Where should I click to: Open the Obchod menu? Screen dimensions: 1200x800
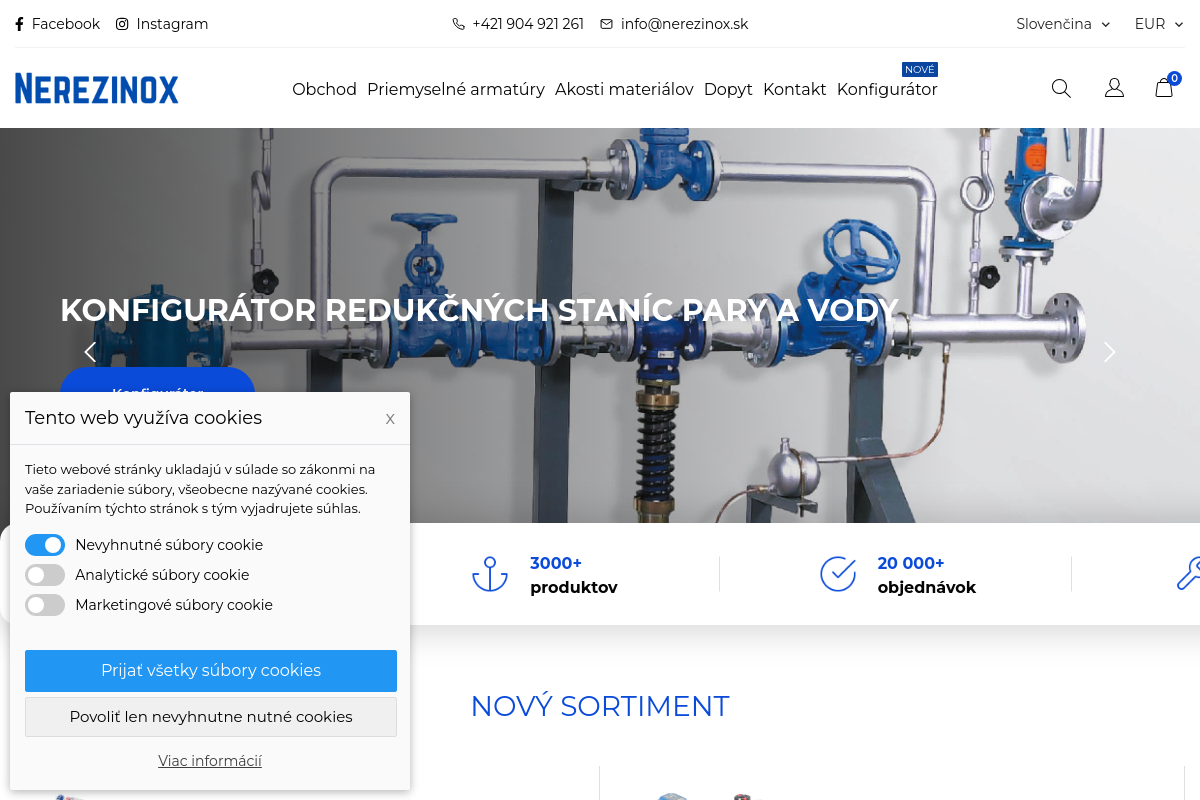coord(324,89)
